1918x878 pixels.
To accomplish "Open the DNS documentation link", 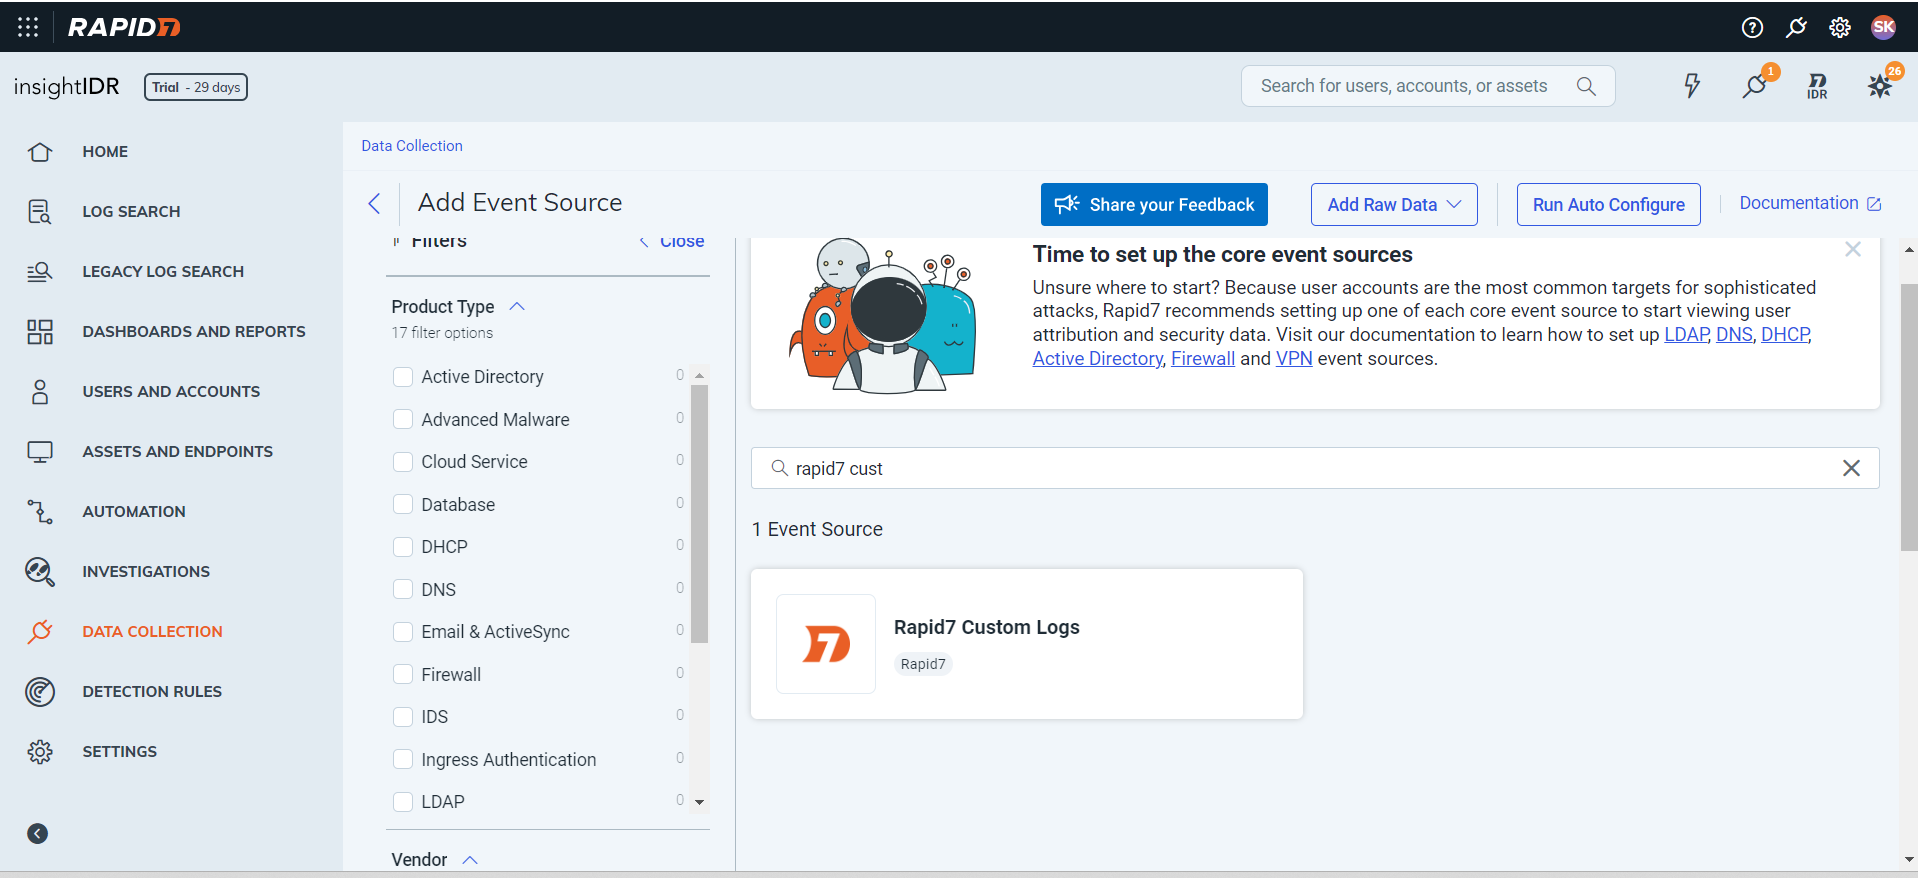I will pos(1734,335).
